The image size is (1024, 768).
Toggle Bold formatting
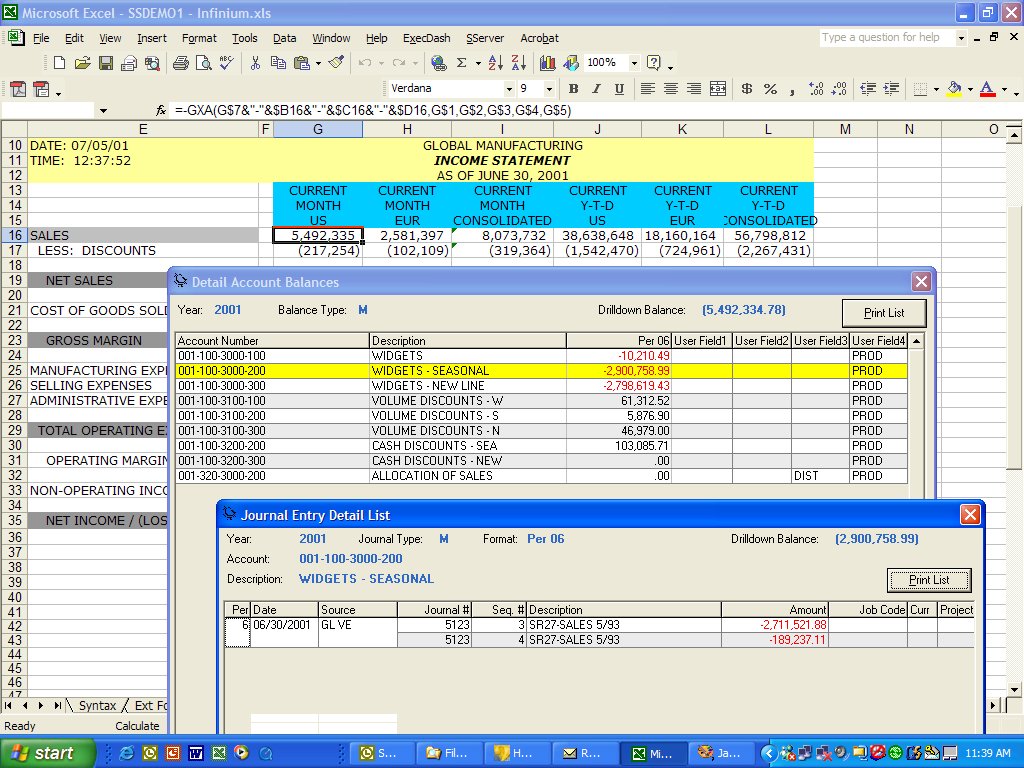point(573,89)
